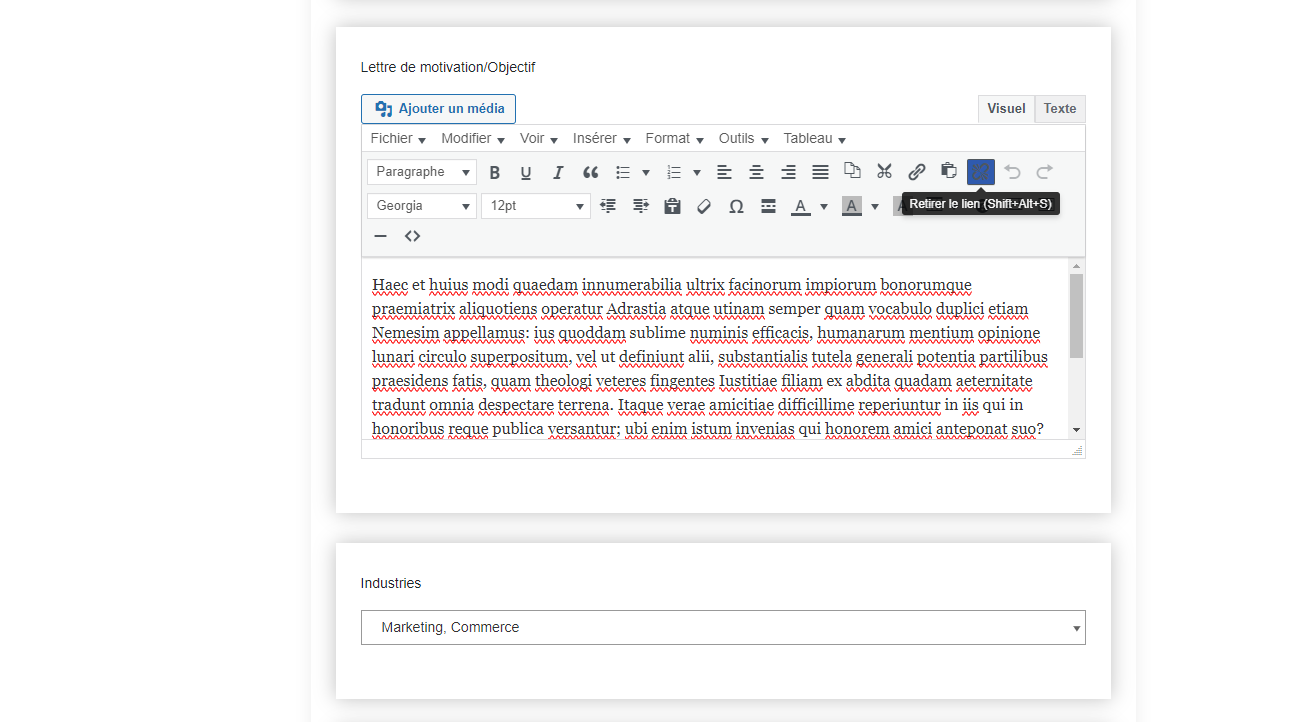Click the remove link icon

[x=980, y=172]
